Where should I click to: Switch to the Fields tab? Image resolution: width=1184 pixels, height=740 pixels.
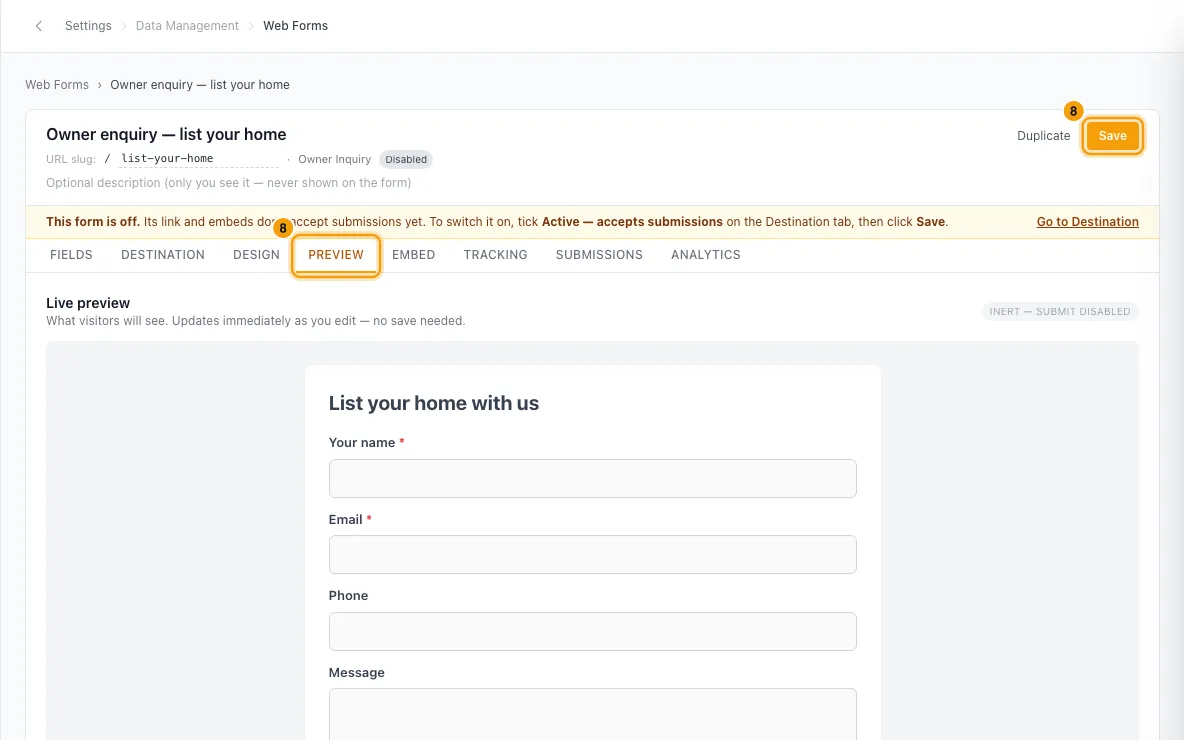pos(71,255)
